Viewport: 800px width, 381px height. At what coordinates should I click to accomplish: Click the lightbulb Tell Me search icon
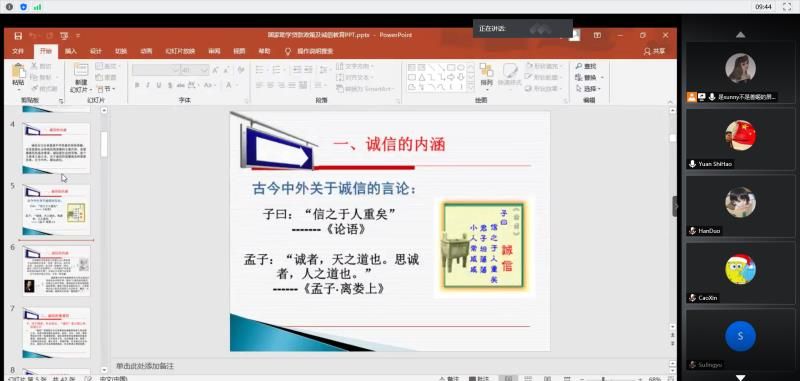[x=288, y=51]
